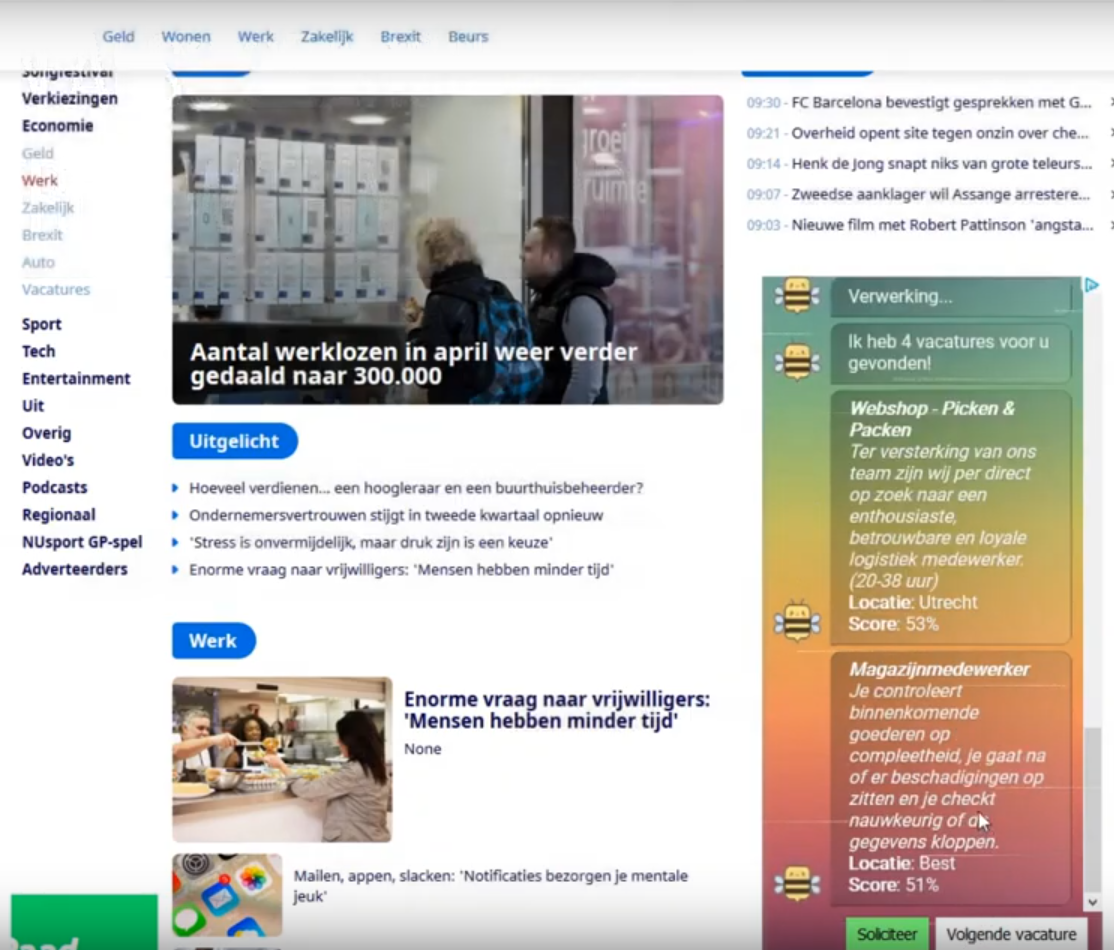Click the app-icons thumbnail for the notificaties article

[x=227, y=895]
